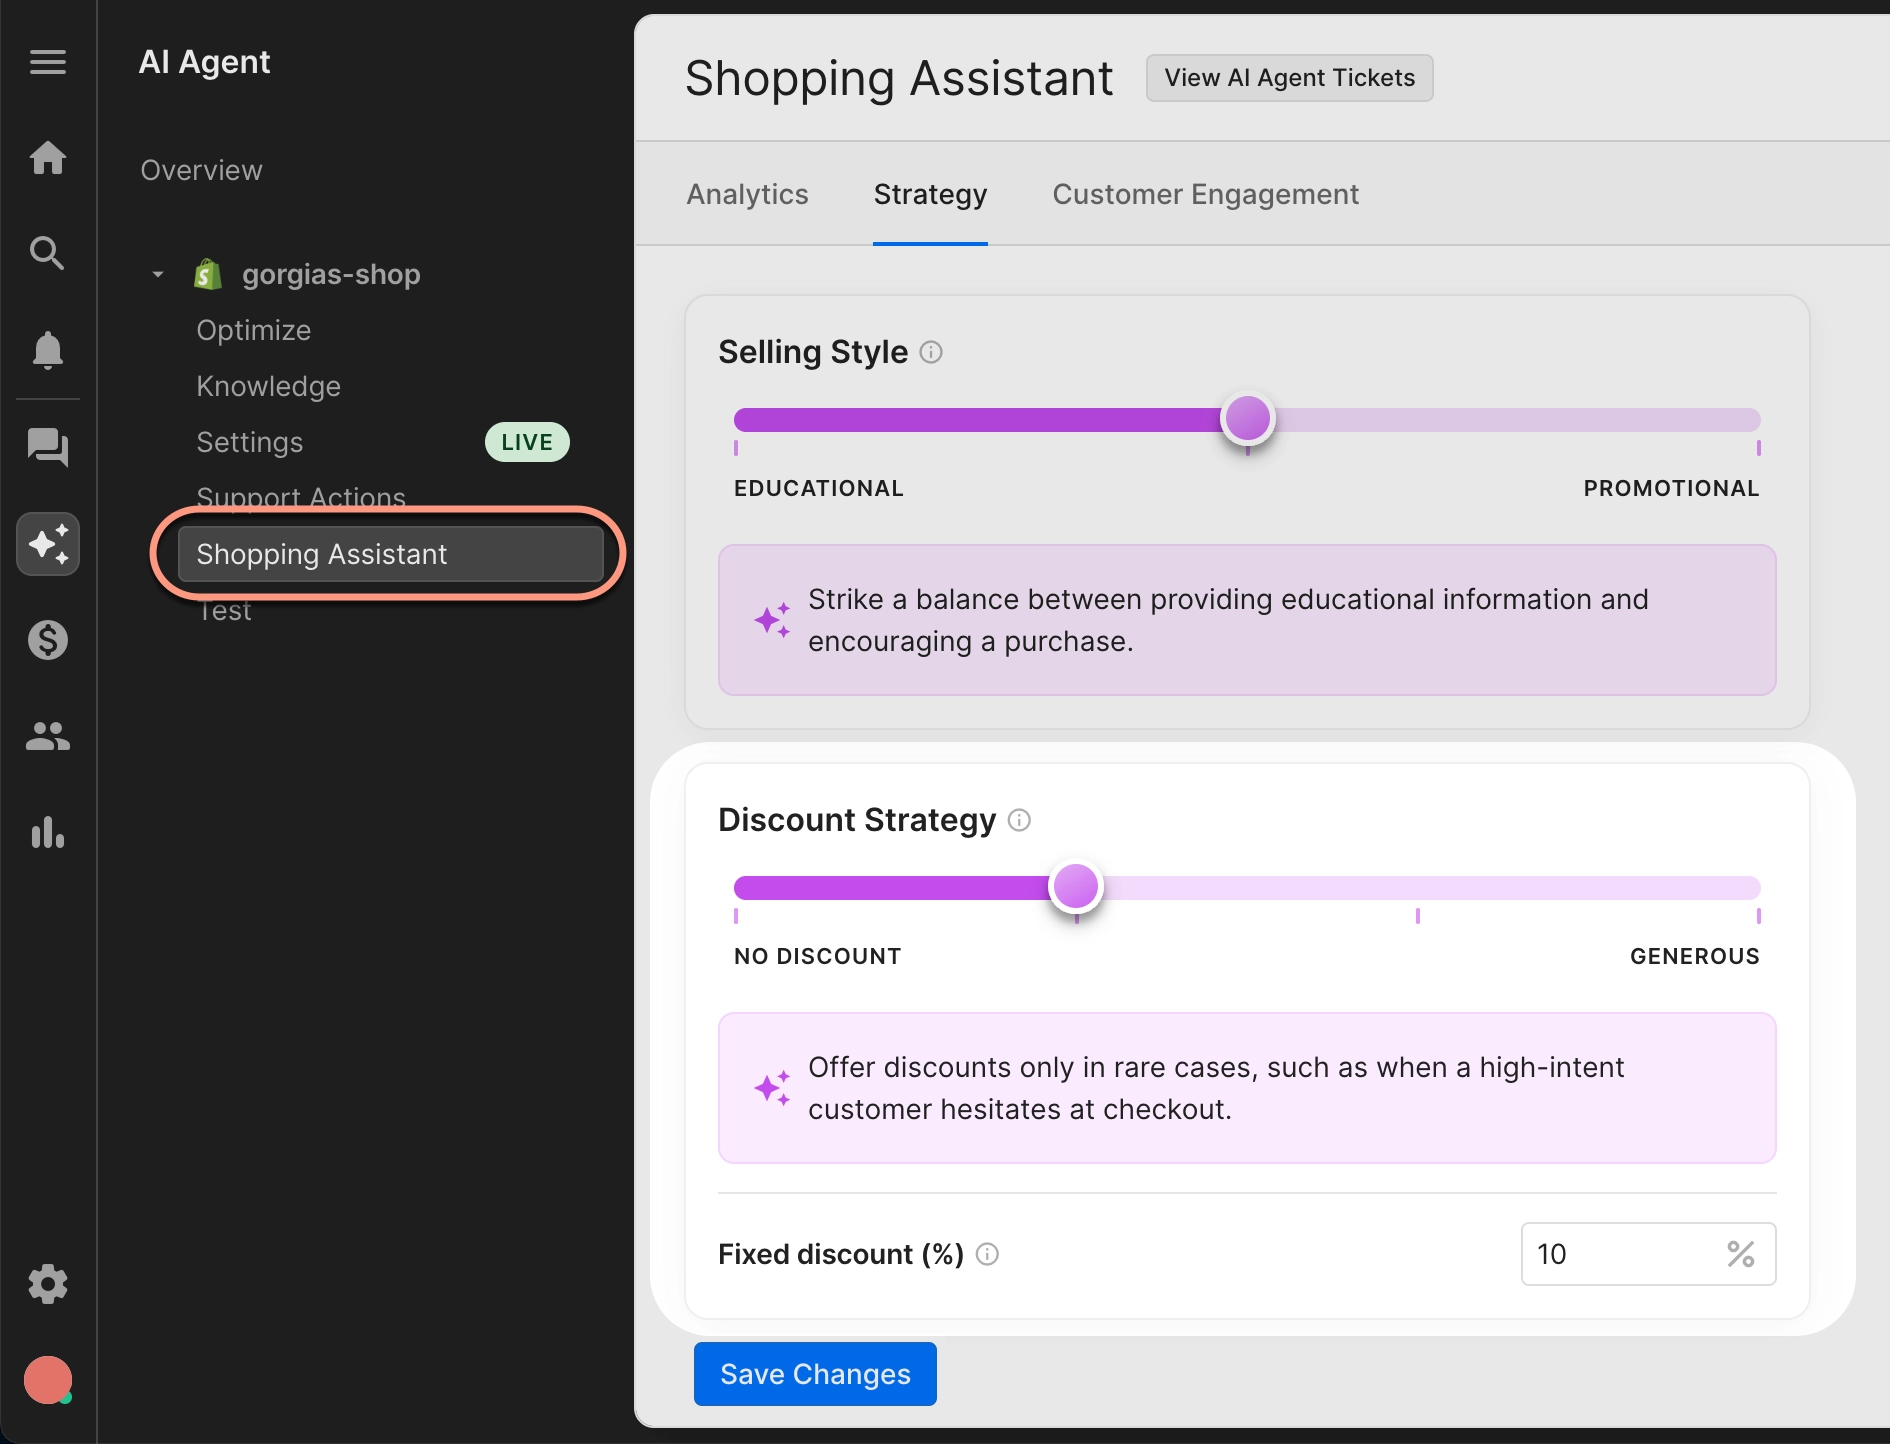This screenshot has height=1444, width=1890.
Task: Open Settings under gorgias-shop
Action: pyautogui.click(x=249, y=442)
